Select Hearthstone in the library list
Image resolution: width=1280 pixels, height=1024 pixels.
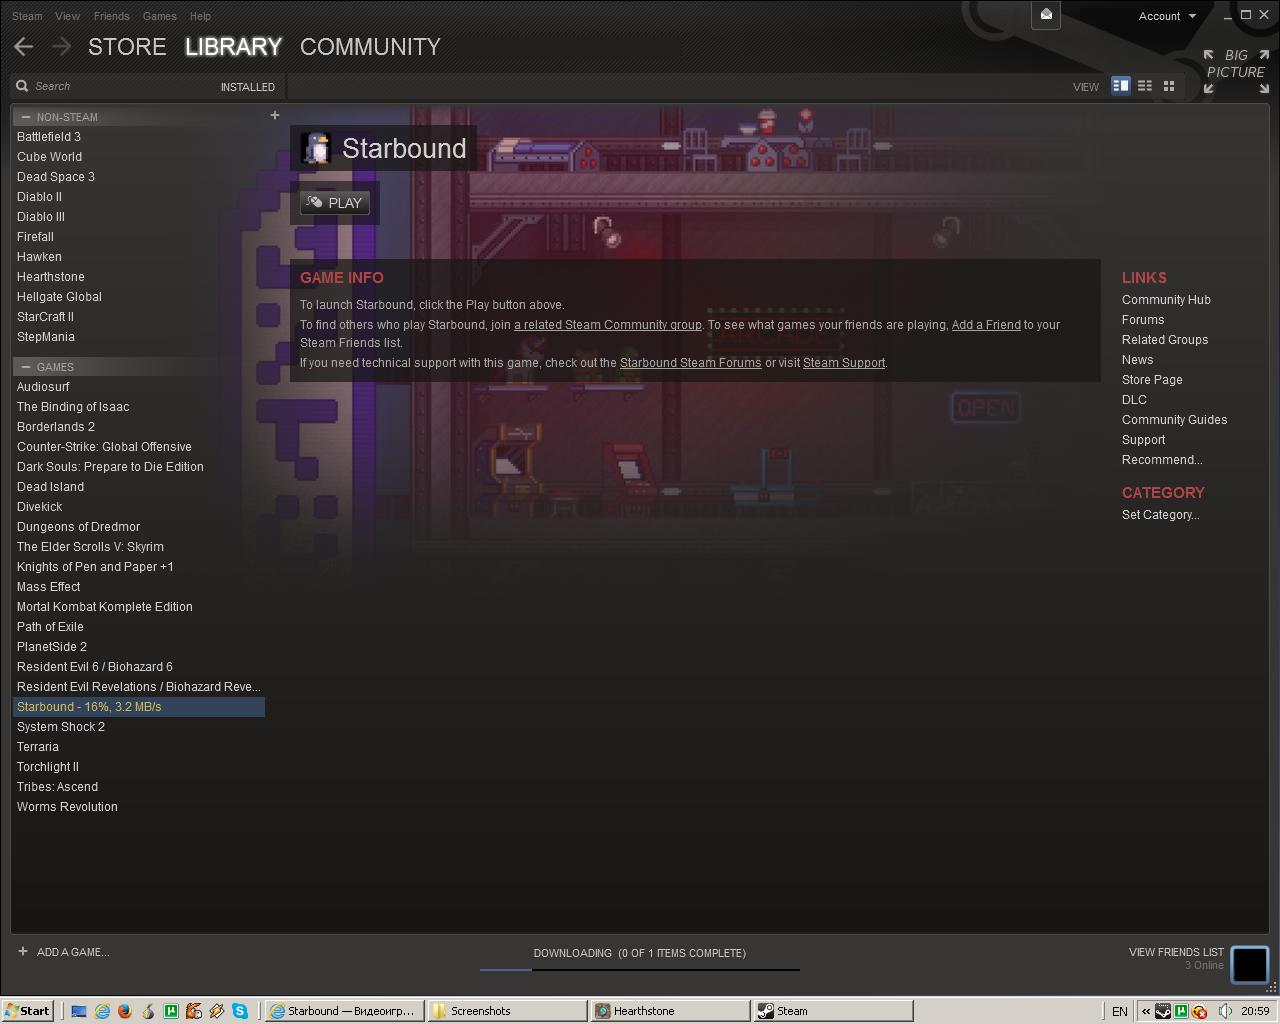[x=139, y=277]
